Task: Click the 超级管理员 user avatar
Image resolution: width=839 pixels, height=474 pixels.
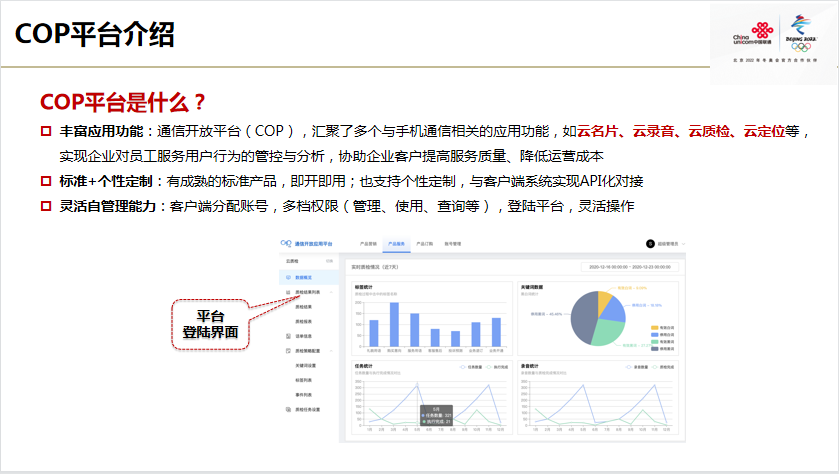Action: [x=650, y=243]
